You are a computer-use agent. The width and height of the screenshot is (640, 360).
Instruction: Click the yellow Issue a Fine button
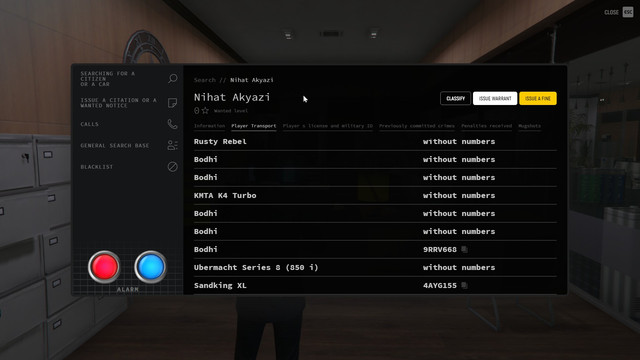point(538,98)
